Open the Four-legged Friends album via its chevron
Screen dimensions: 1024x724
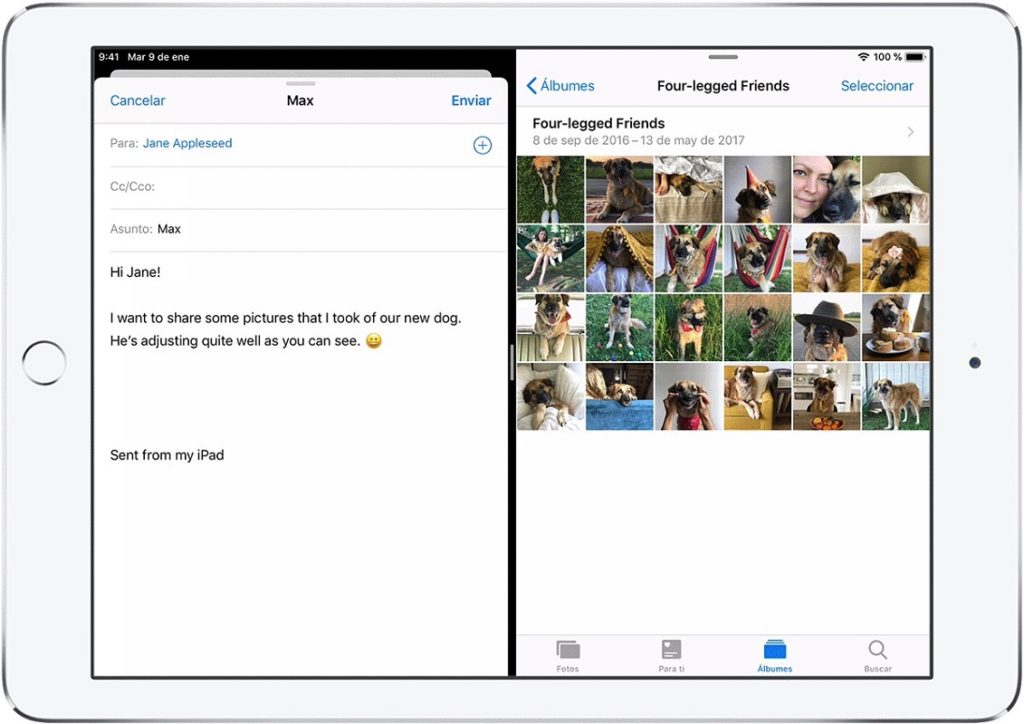point(909,131)
